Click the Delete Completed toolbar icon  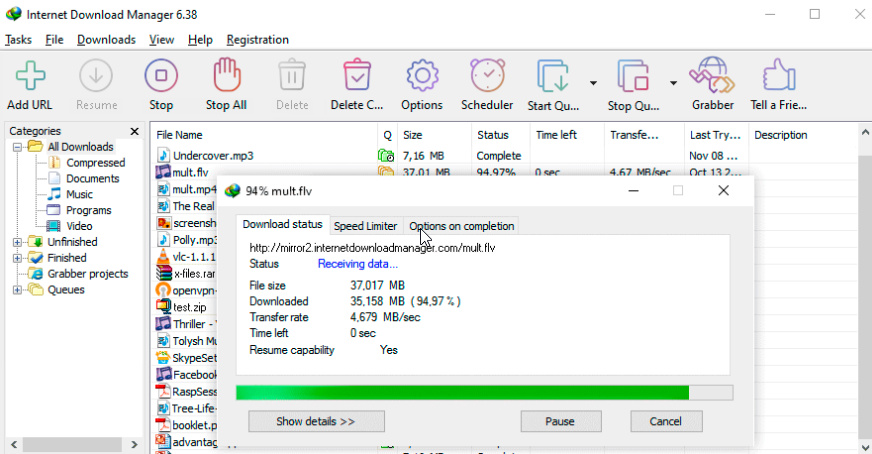356,76
